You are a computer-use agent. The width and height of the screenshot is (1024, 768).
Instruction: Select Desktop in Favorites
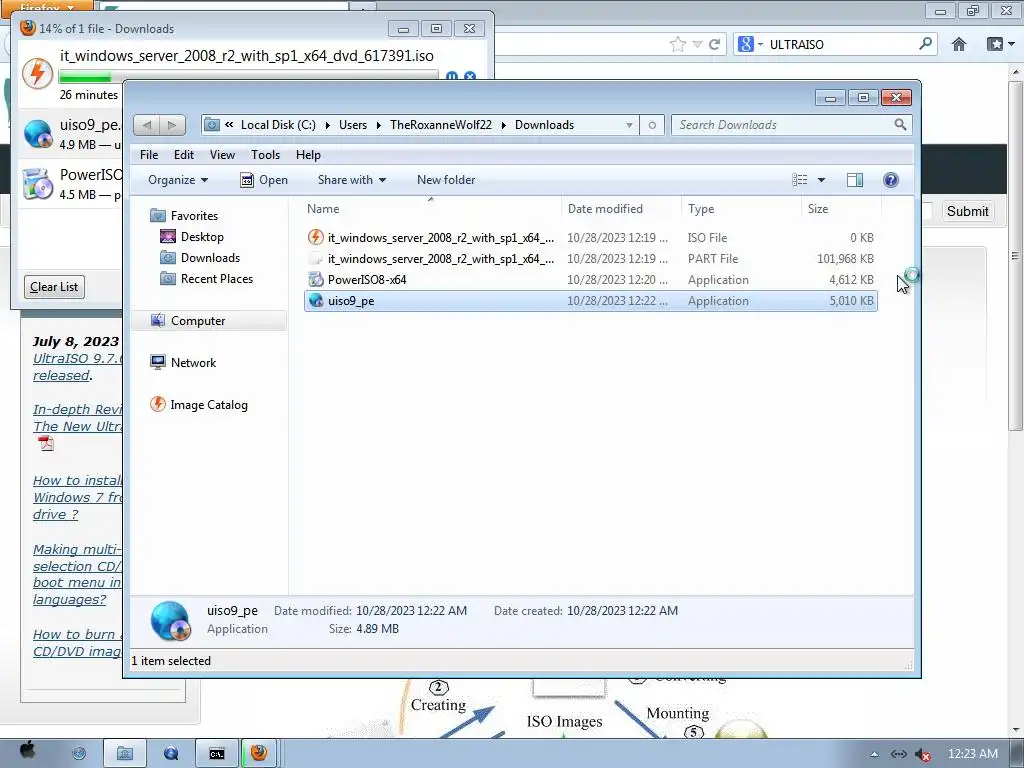(x=202, y=236)
